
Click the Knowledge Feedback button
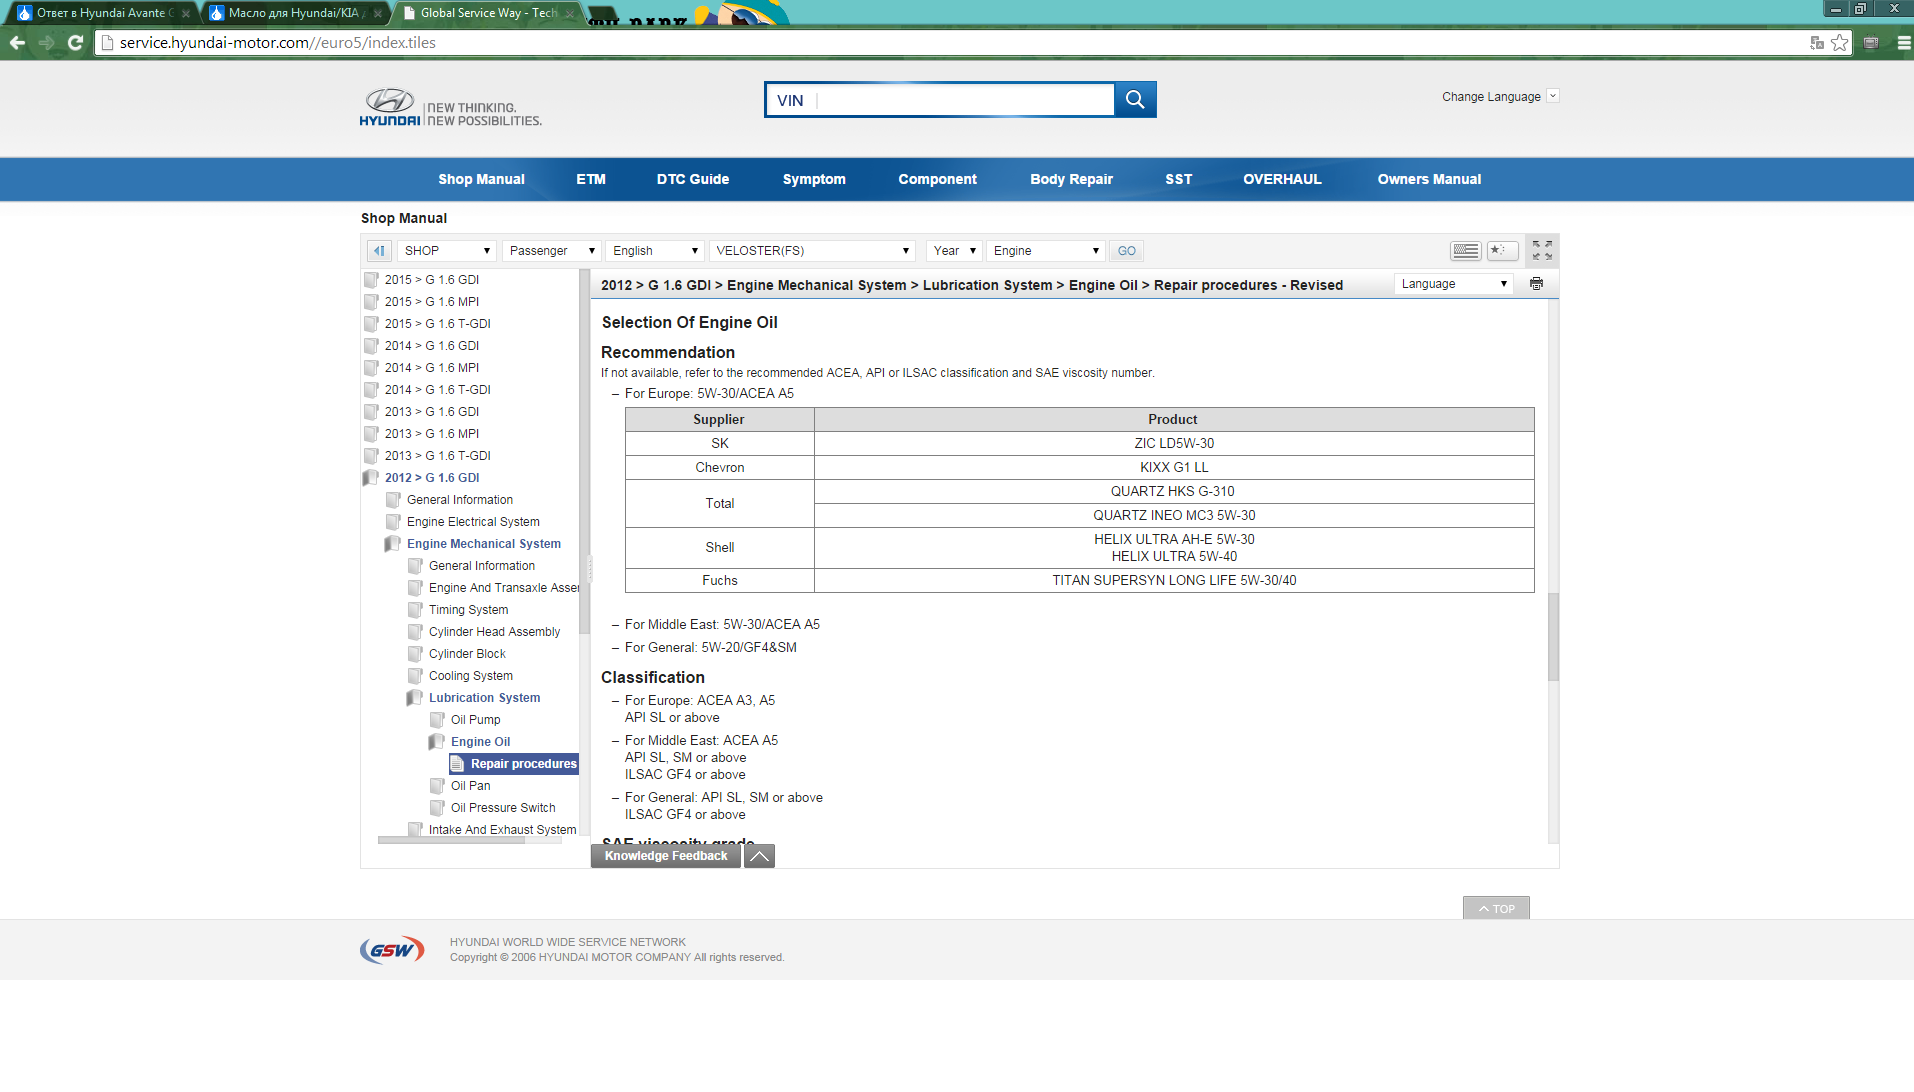(665, 856)
